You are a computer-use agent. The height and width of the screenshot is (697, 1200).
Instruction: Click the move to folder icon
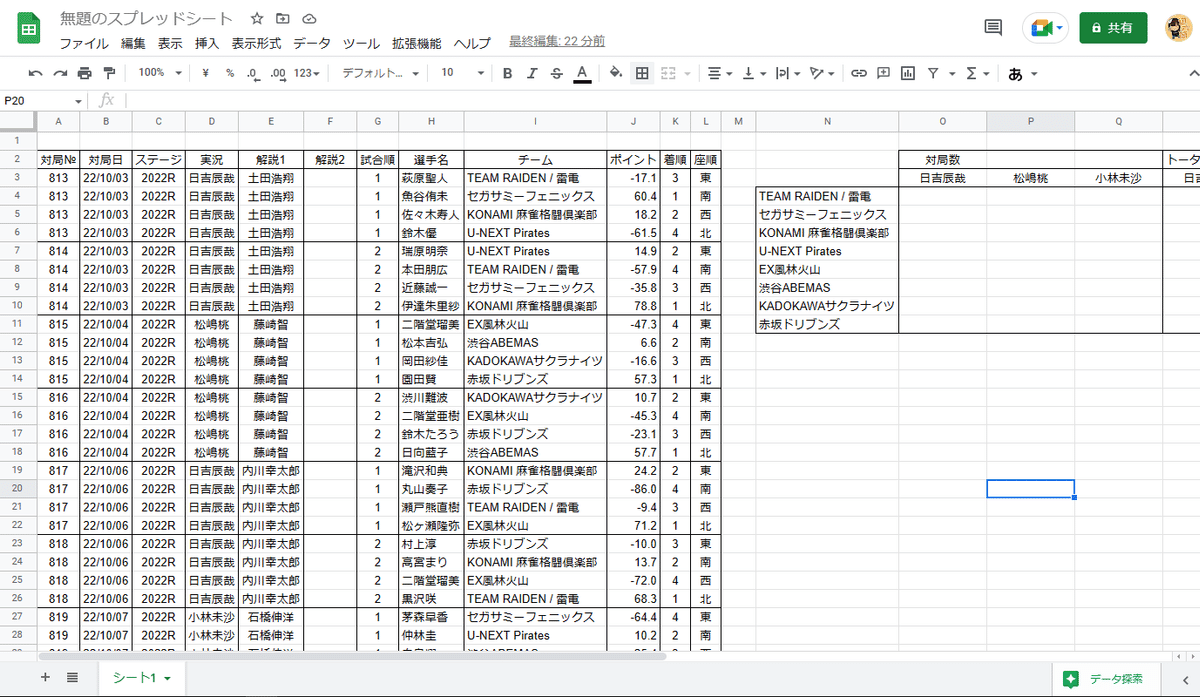(283, 18)
